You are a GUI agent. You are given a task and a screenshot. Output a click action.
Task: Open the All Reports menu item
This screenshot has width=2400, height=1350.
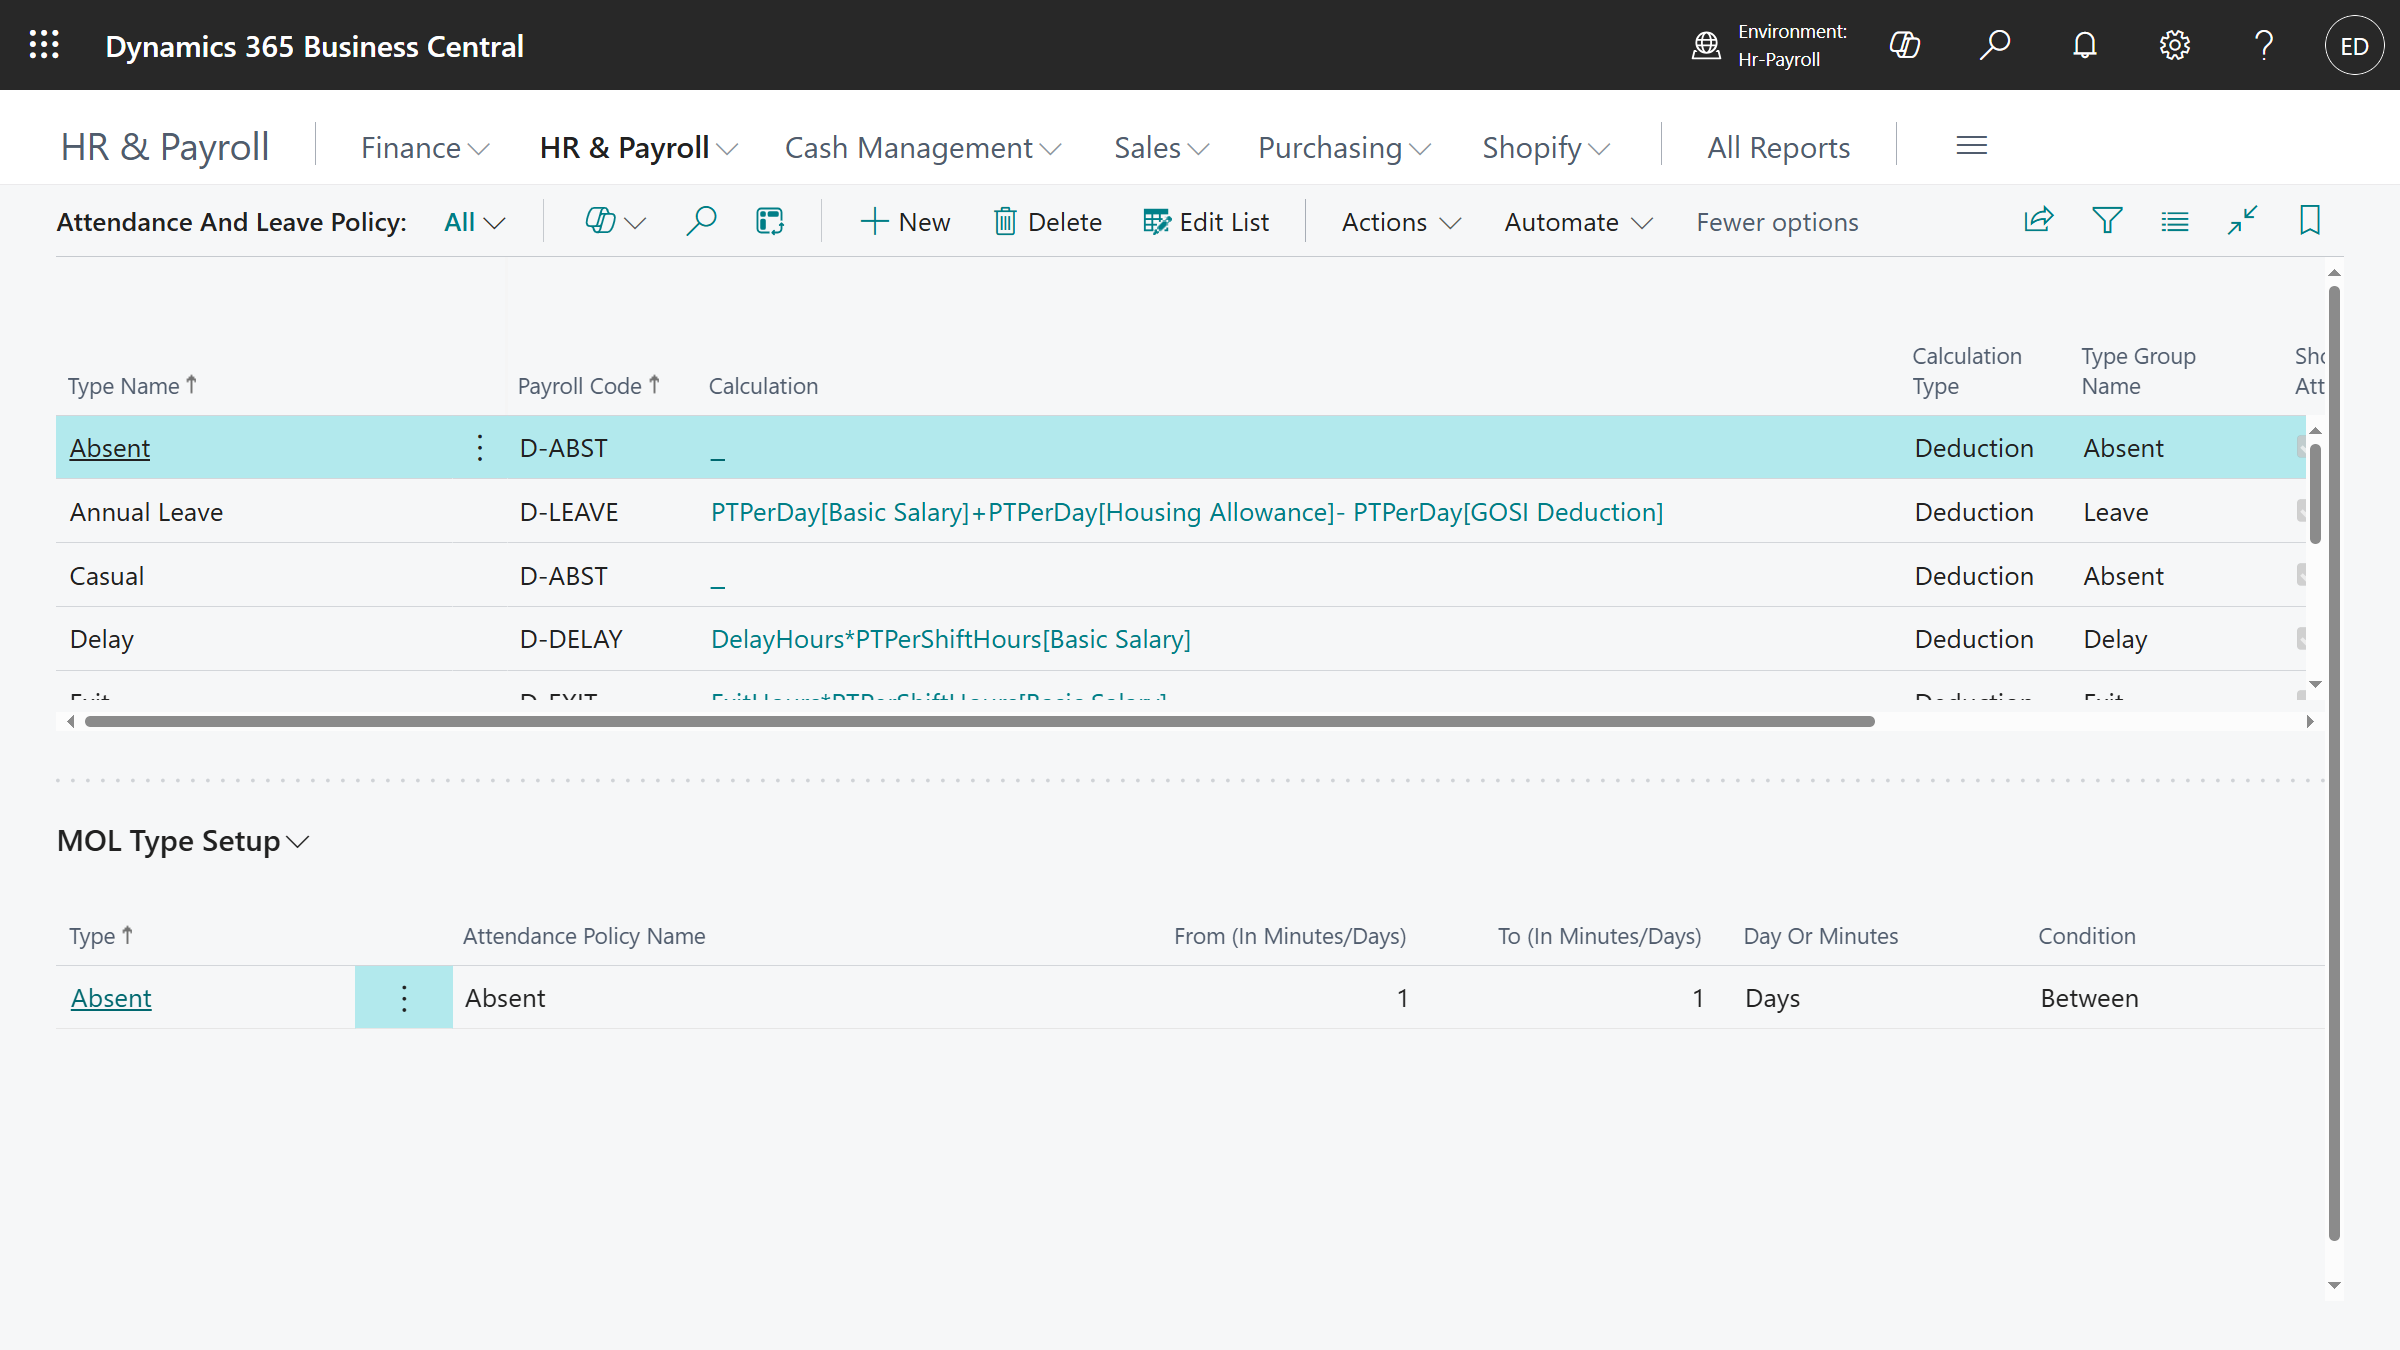click(1778, 148)
